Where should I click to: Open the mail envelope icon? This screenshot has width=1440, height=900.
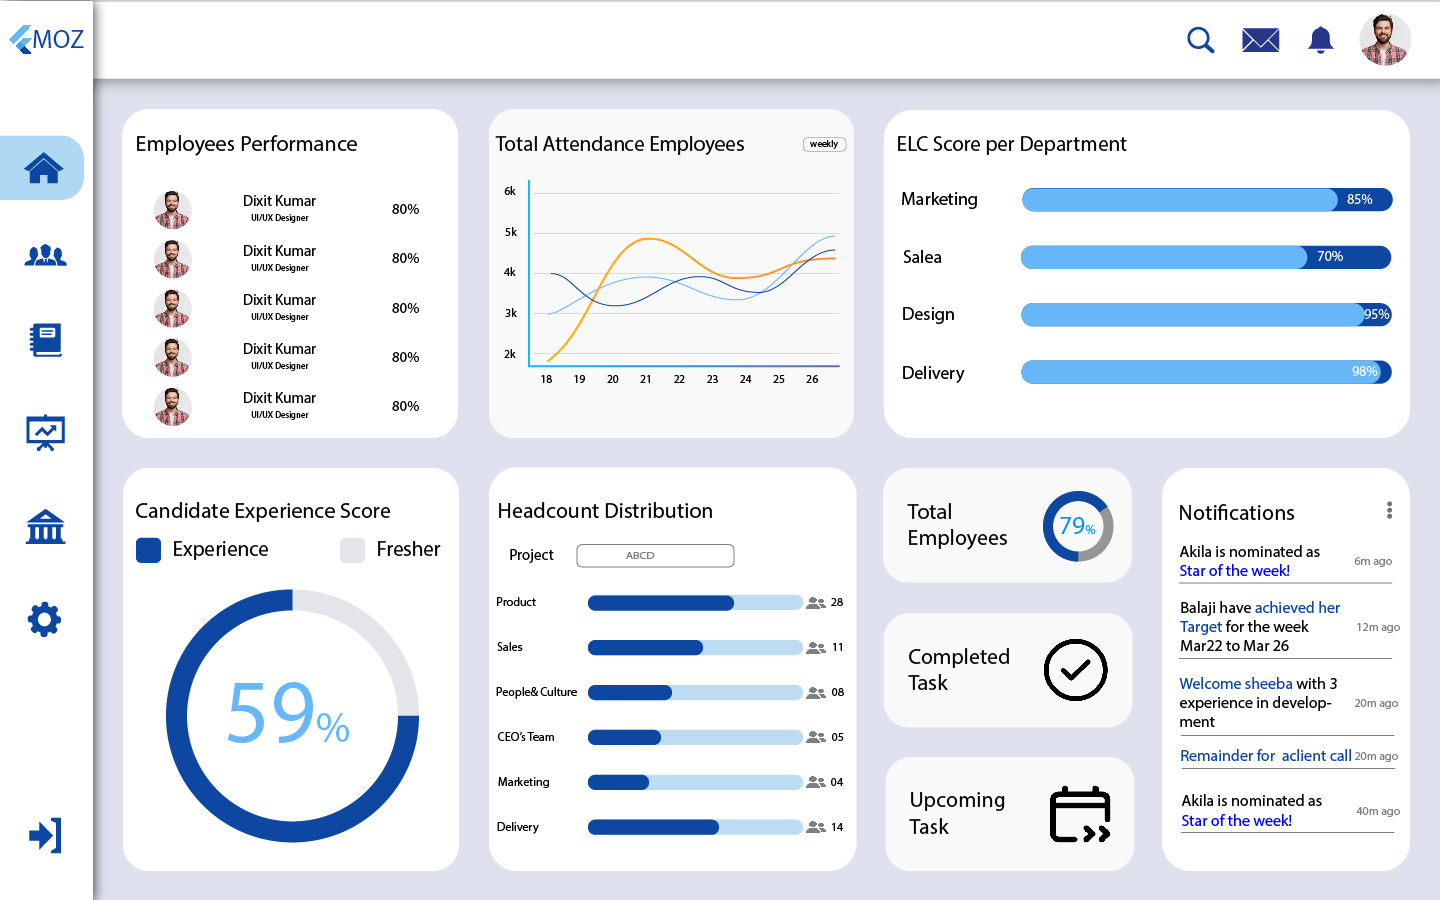(x=1260, y=40)
